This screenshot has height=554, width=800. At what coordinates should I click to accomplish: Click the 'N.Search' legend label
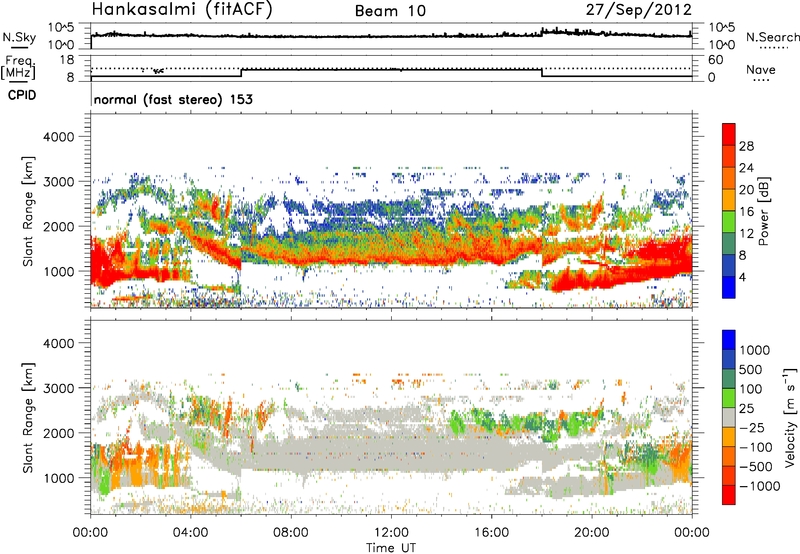point(773,37)
